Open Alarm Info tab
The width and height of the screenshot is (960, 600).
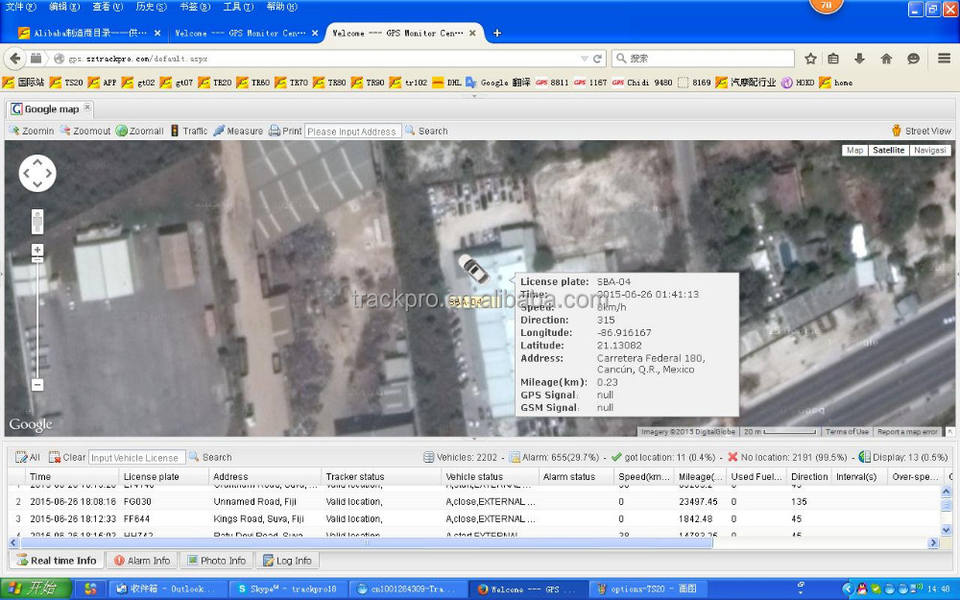coord(141,560)
